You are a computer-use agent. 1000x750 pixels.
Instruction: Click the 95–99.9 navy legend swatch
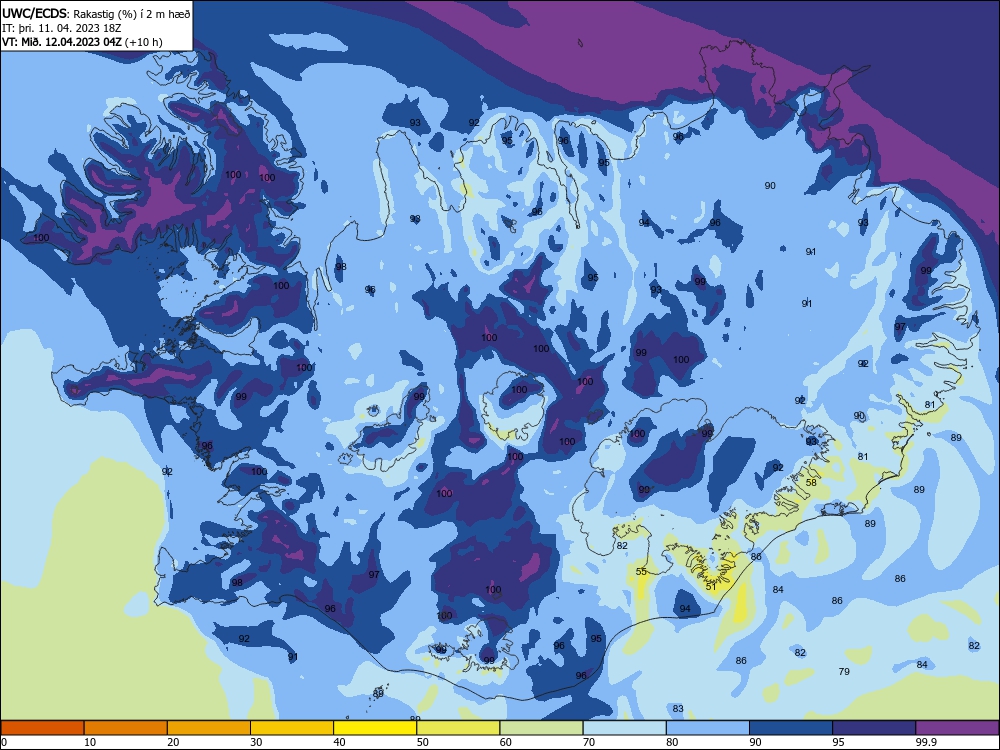[x=874, y=728]
